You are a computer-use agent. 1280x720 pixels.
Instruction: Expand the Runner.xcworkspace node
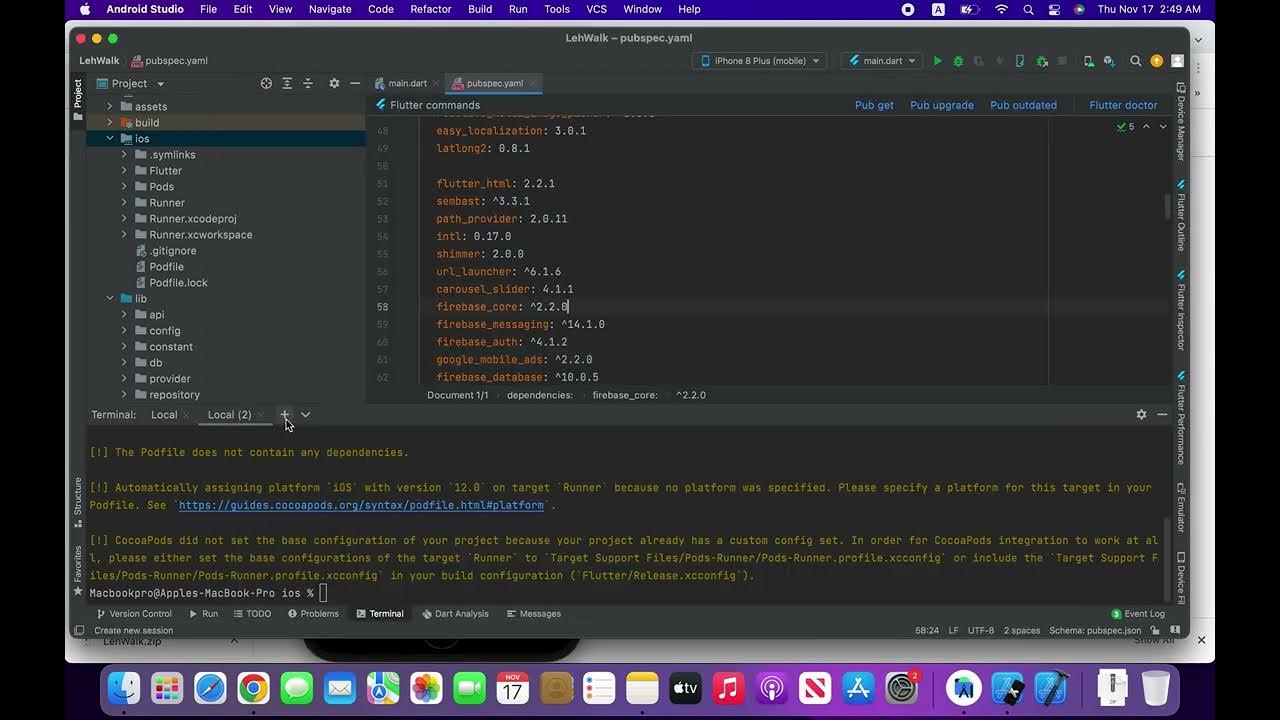click(124, 234)
